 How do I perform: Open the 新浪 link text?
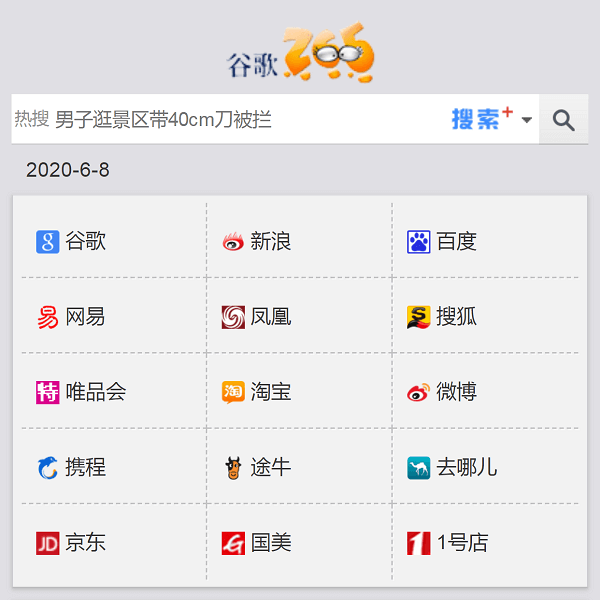271,241
